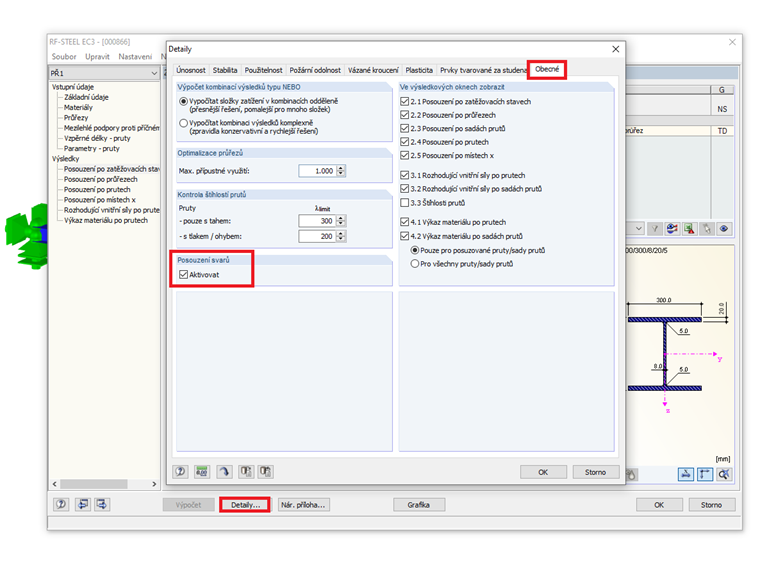Click the help icon in the RF-STEEL window's bottom bar
760x570 pixels.
tap(61, 505)
